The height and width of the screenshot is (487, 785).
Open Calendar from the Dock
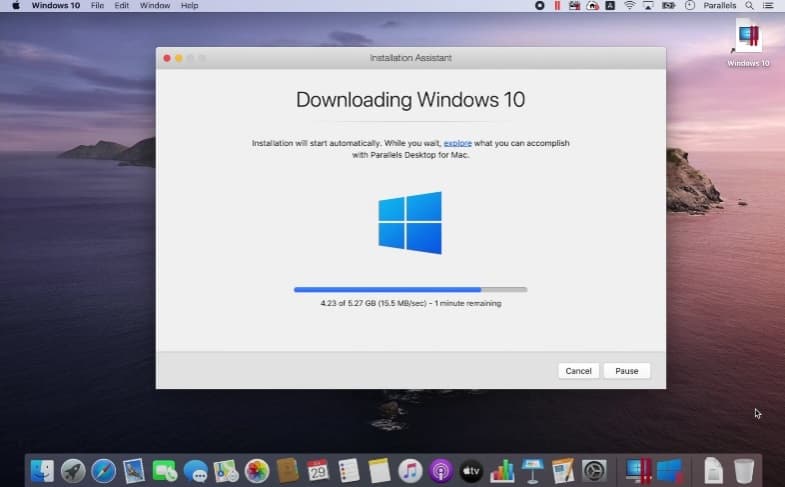point(318,471)
